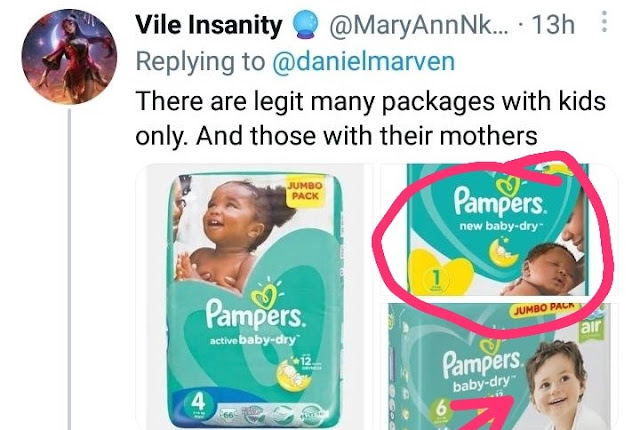Click the 'air' label on bottom-right pack
Viewport: 640px width, 430px height.
pos(590,326)
